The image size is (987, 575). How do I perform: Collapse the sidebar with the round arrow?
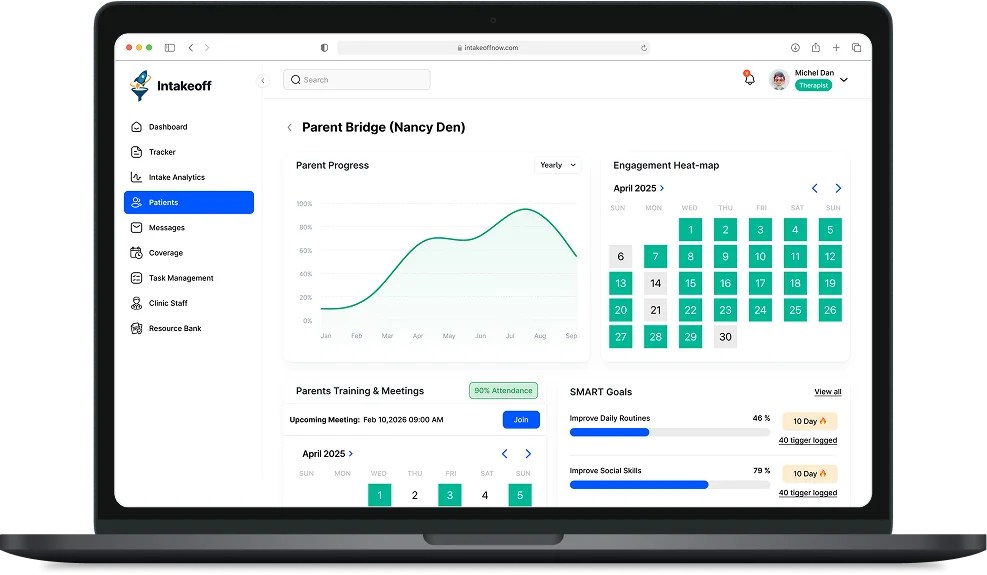263,81
